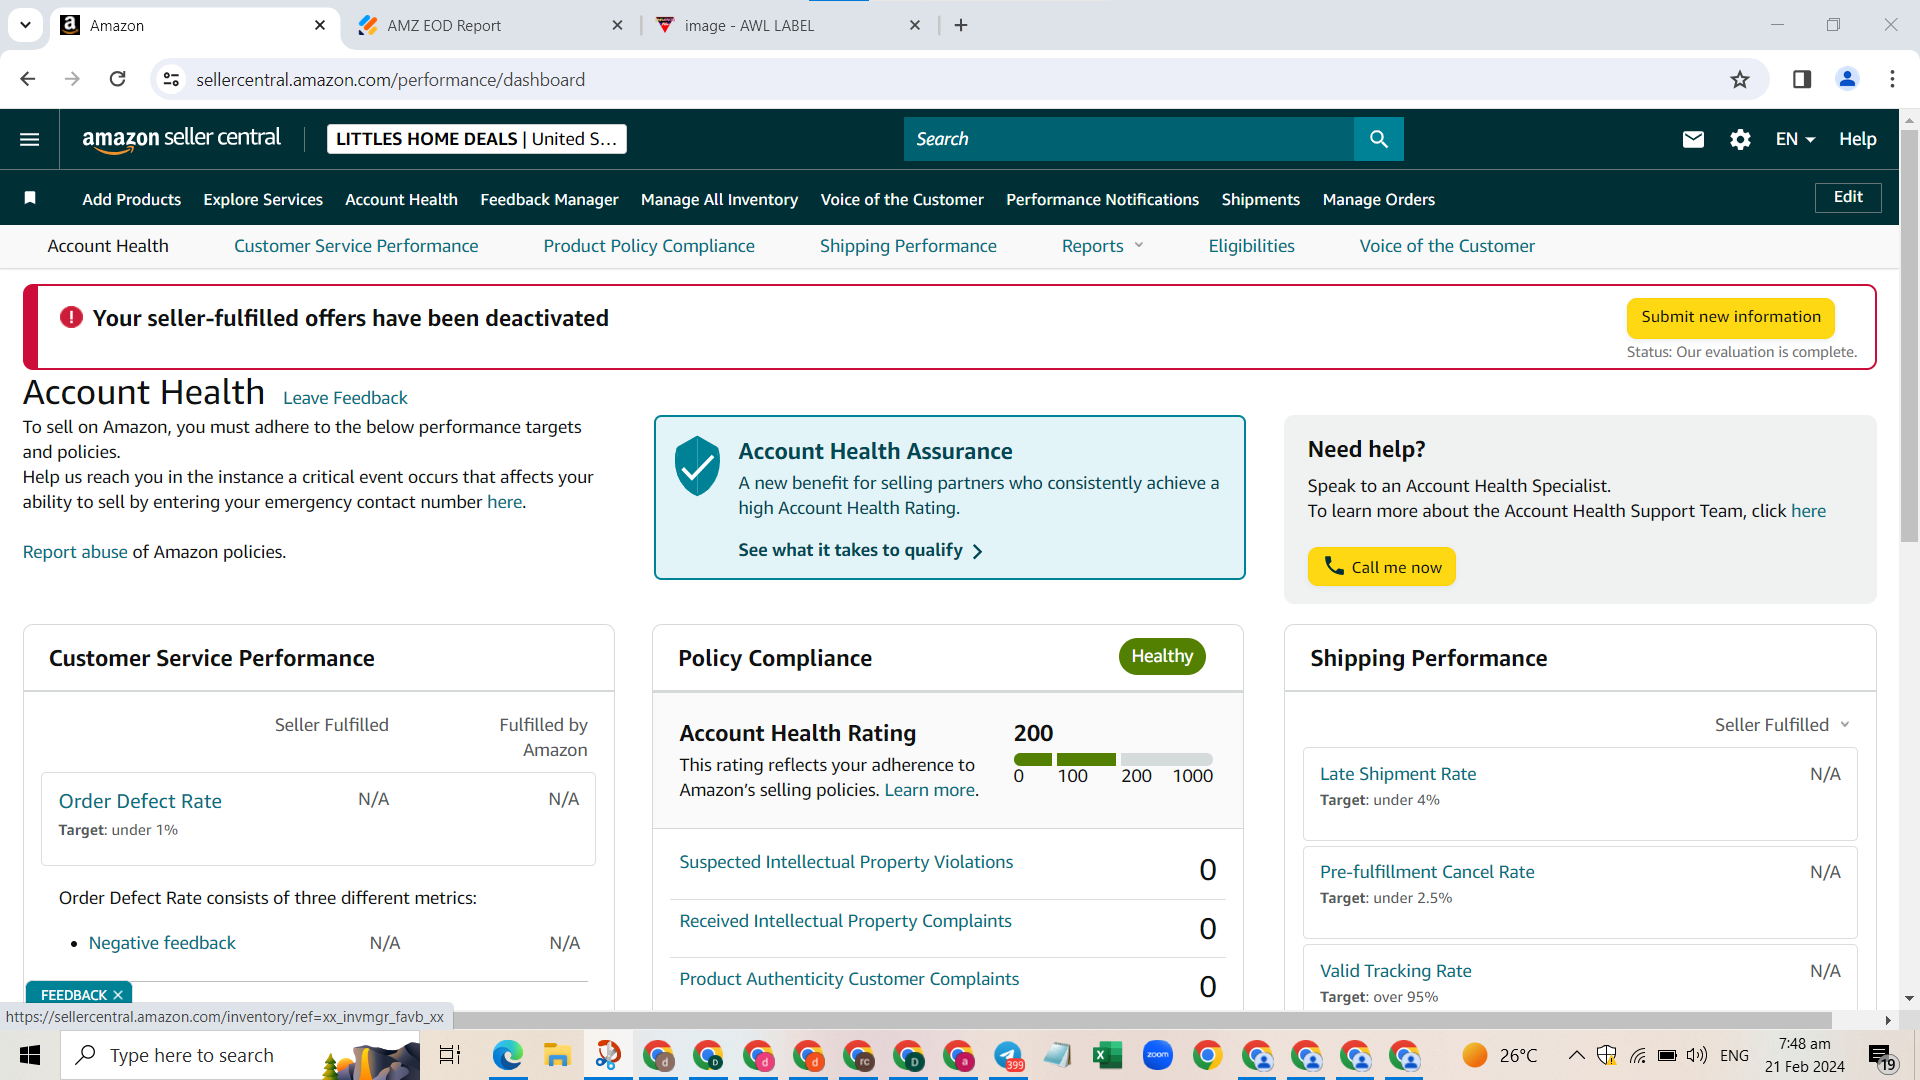
Task: Open Zoom from the taskbar
Action: click(1157, 1055)
